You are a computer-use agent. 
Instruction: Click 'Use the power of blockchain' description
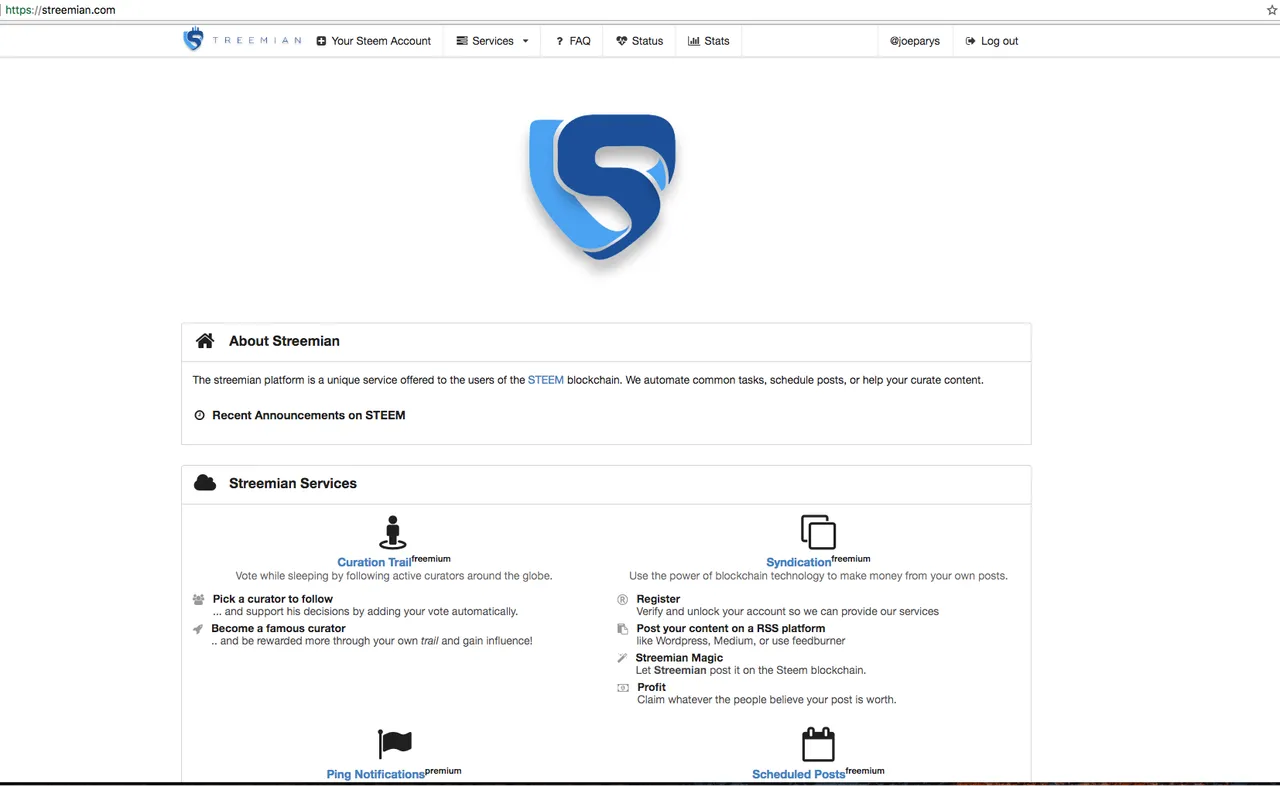818,576
